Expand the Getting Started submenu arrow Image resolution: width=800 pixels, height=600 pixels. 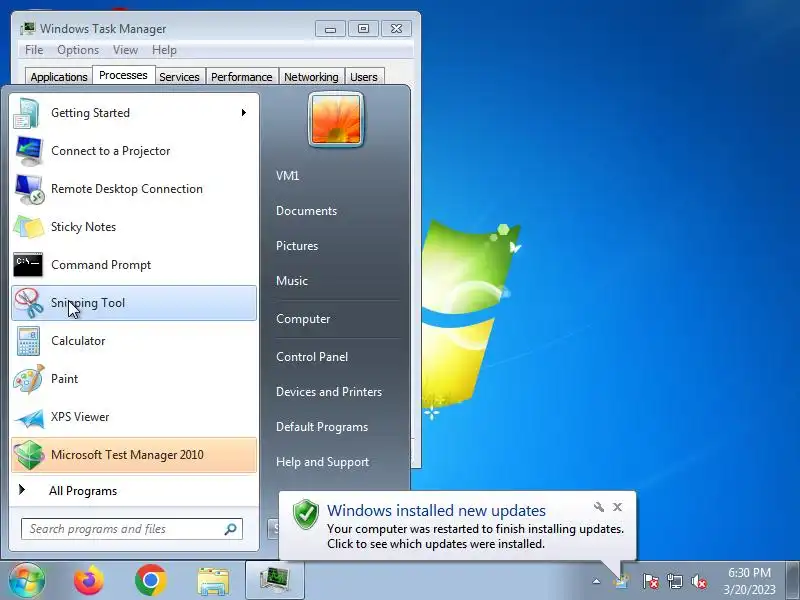tap(244, 112)
